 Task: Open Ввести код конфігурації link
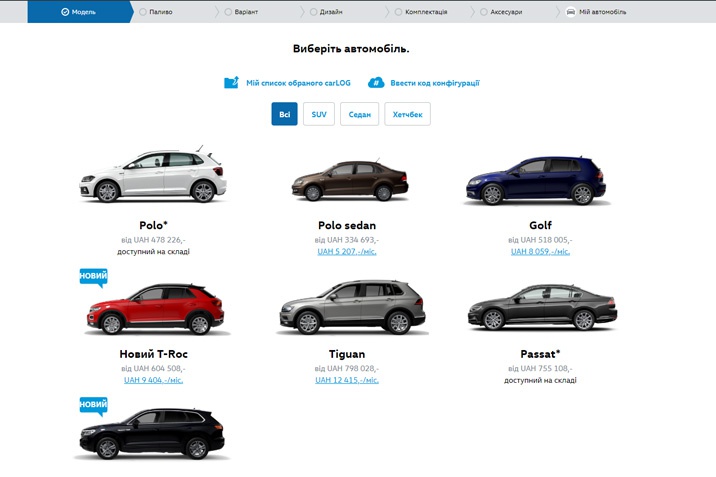click(x=435, y=83)
